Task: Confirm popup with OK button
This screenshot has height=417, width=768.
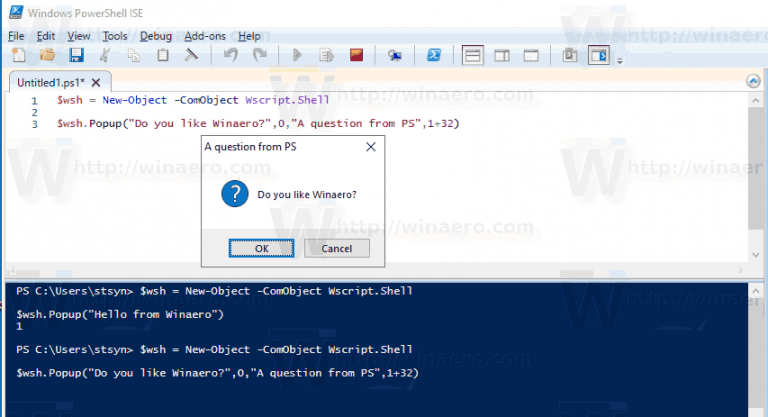Action: coord(261,248)
